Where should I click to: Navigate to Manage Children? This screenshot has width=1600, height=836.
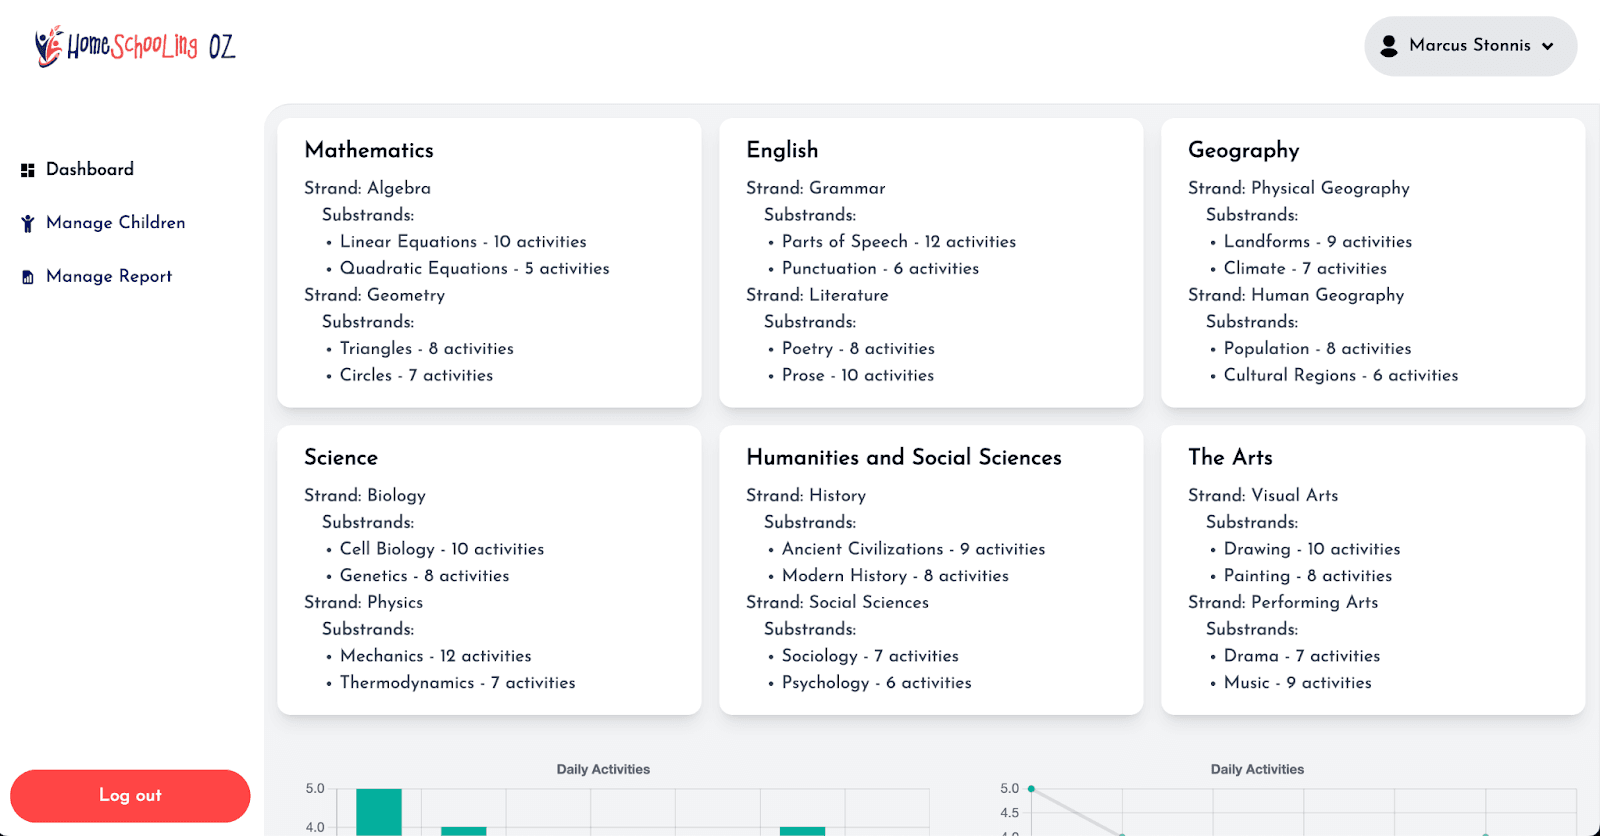pyautogui.click(x=115, y=222)
